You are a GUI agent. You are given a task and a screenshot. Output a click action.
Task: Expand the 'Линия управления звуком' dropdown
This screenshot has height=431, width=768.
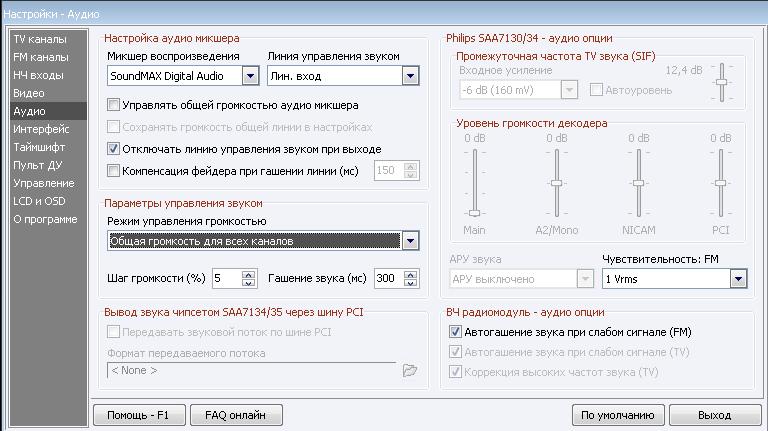(x=410, y=76)
